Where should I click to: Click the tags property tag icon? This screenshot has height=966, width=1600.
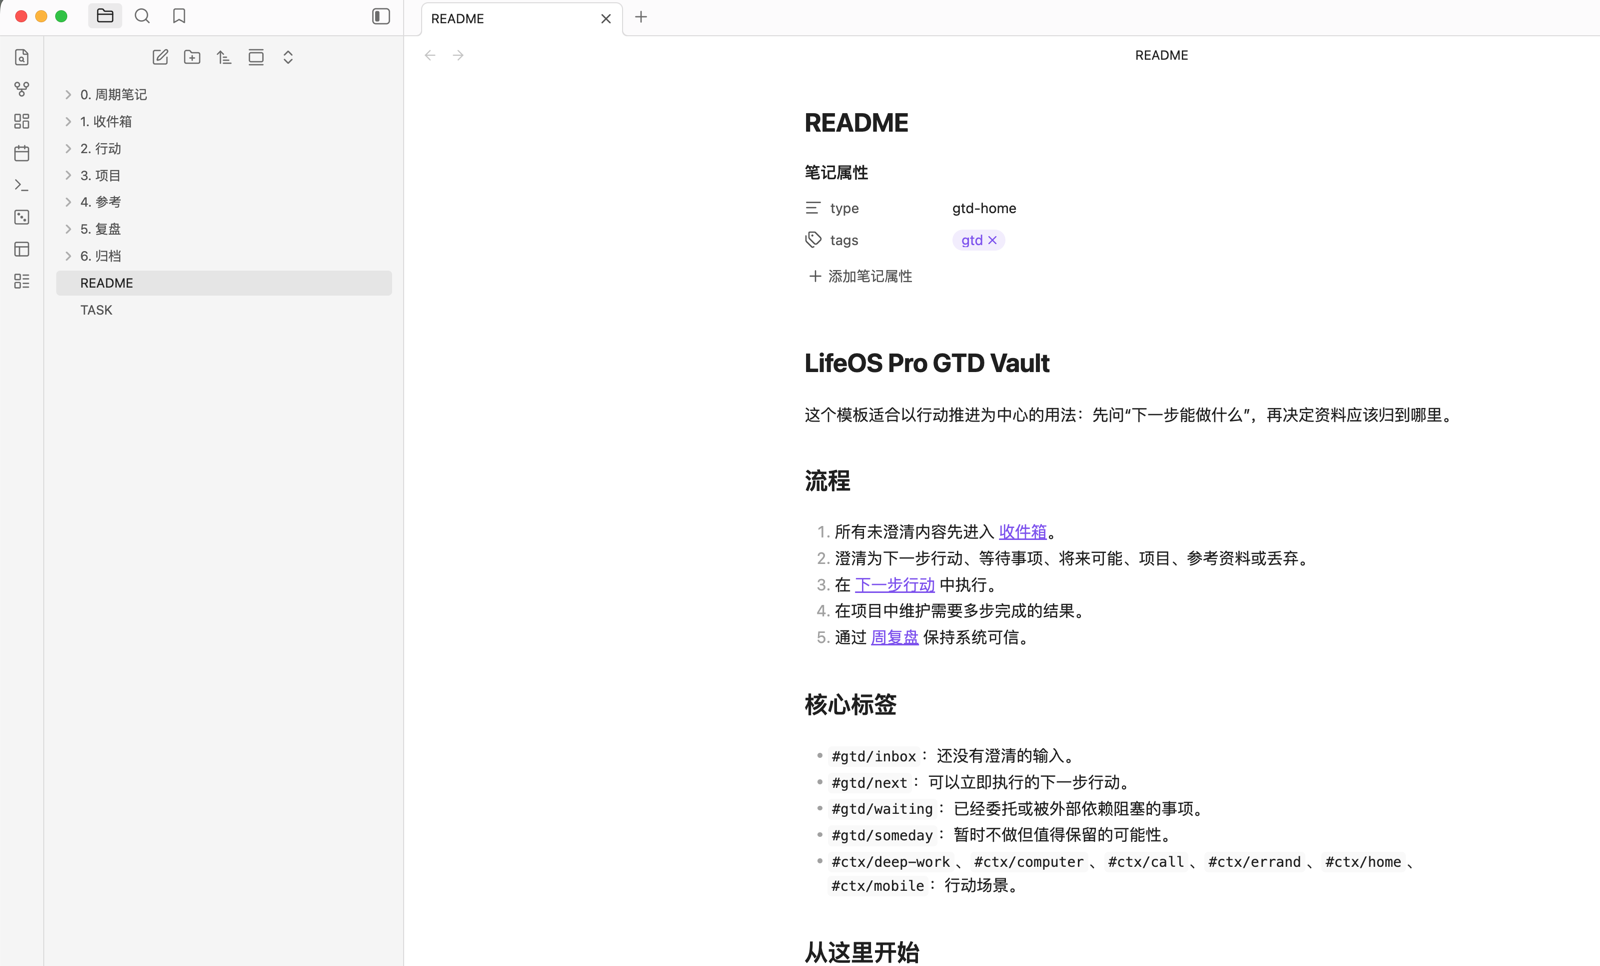813,240
